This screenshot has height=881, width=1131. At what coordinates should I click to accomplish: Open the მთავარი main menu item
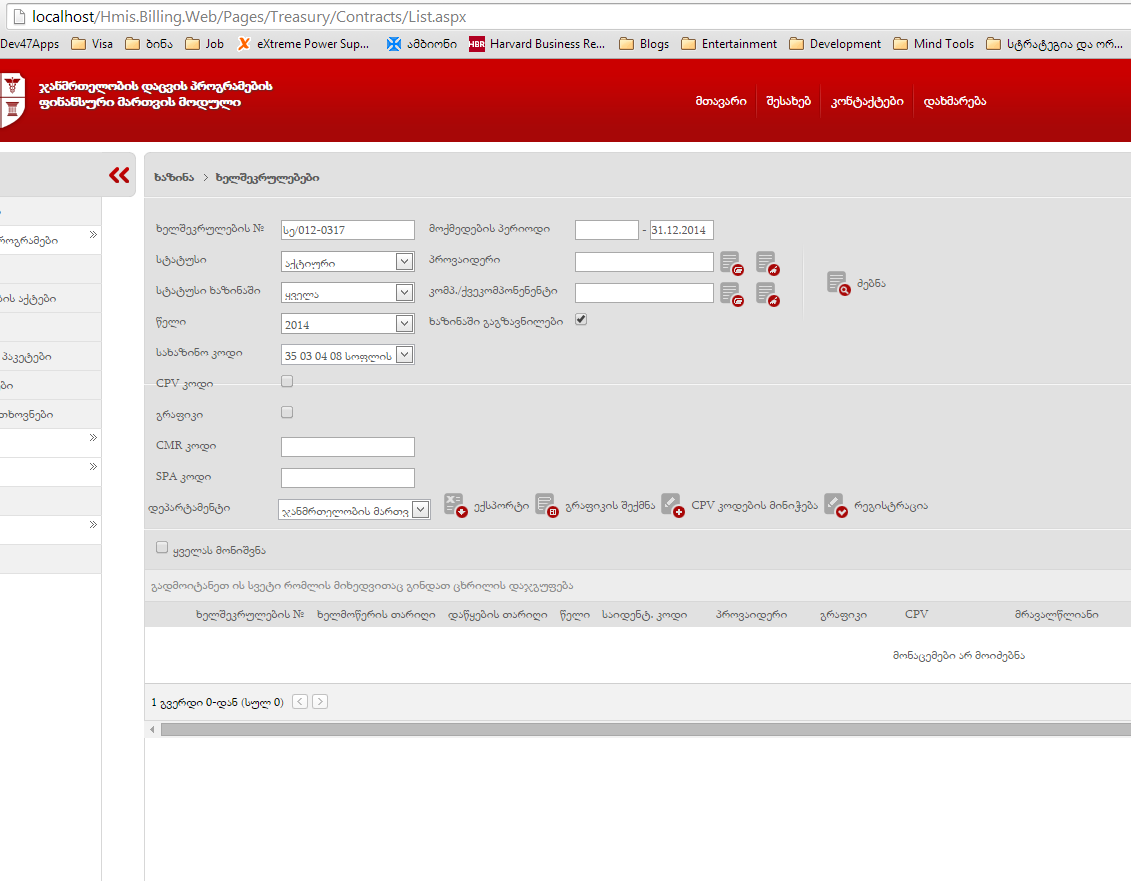(721, 101)
